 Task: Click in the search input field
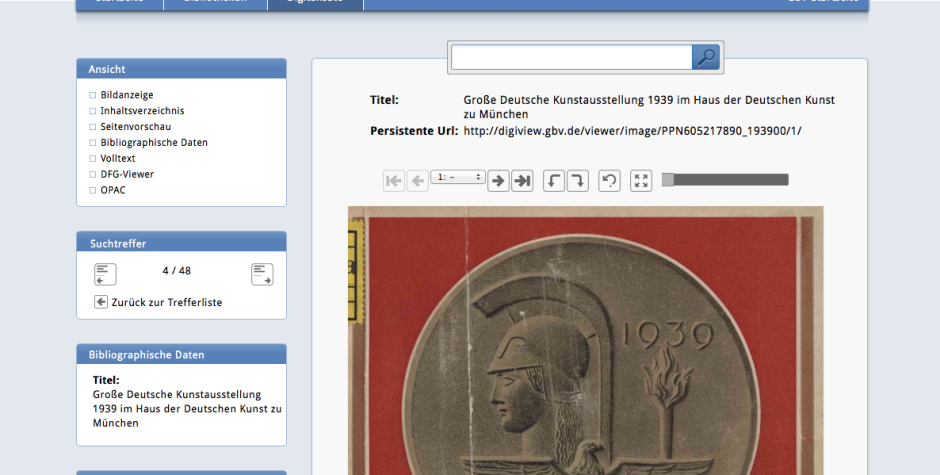pyautogui.click(x=572, y=58)
